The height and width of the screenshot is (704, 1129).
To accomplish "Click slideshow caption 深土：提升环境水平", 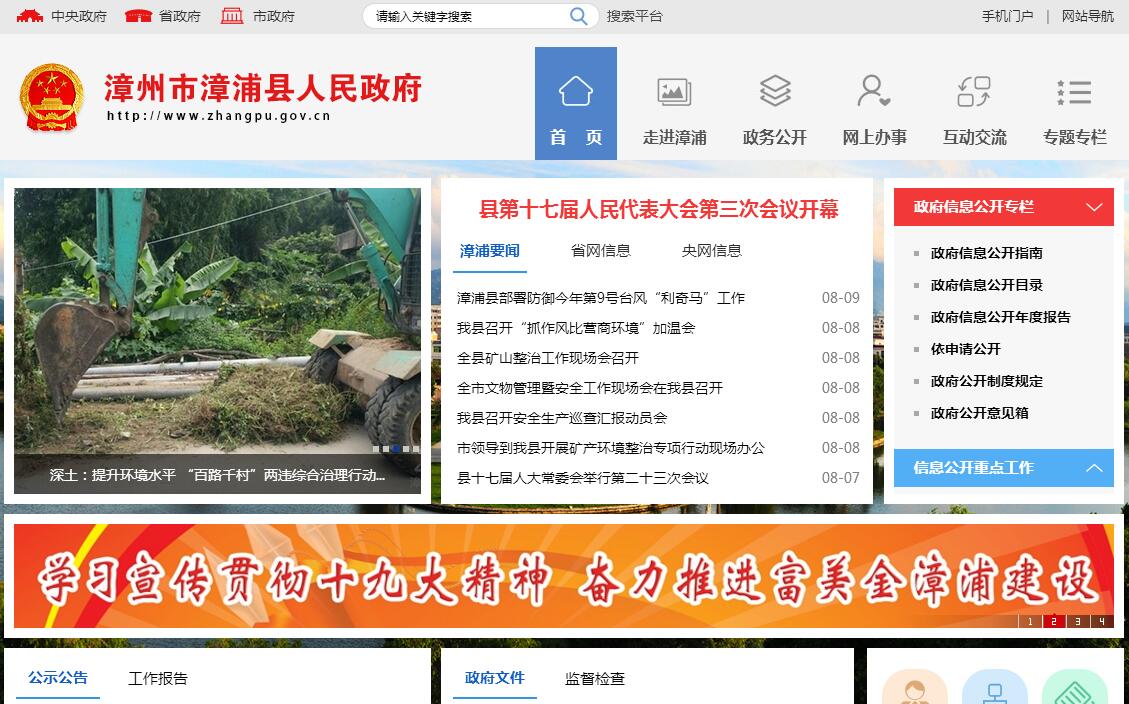I will (x=217, y=475).
